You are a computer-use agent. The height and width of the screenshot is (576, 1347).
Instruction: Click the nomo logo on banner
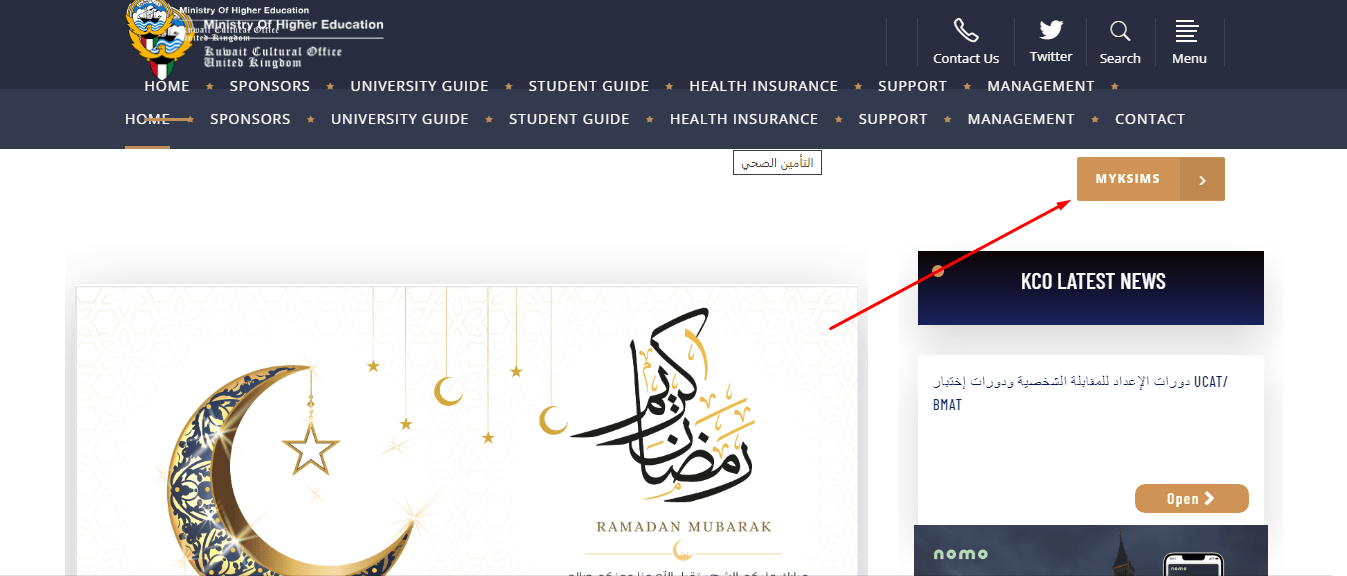point(961,554)
